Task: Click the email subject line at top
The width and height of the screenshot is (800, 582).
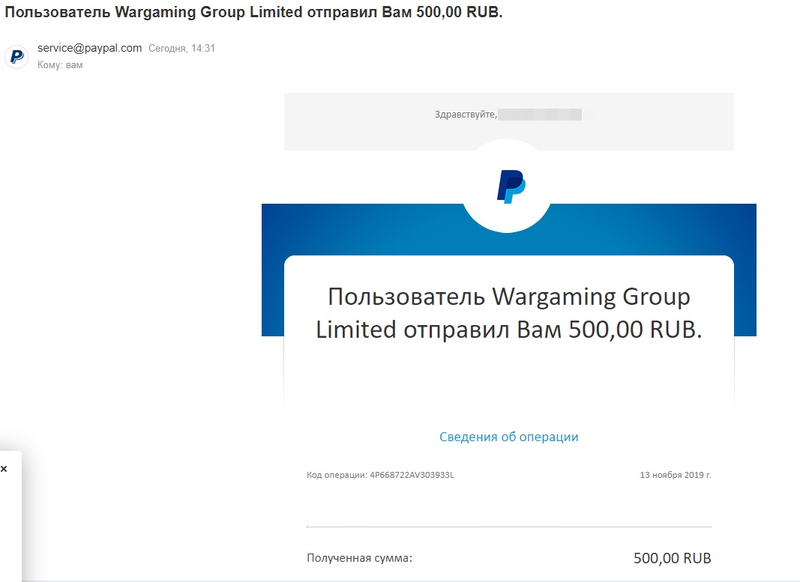Action: point(254,12)
